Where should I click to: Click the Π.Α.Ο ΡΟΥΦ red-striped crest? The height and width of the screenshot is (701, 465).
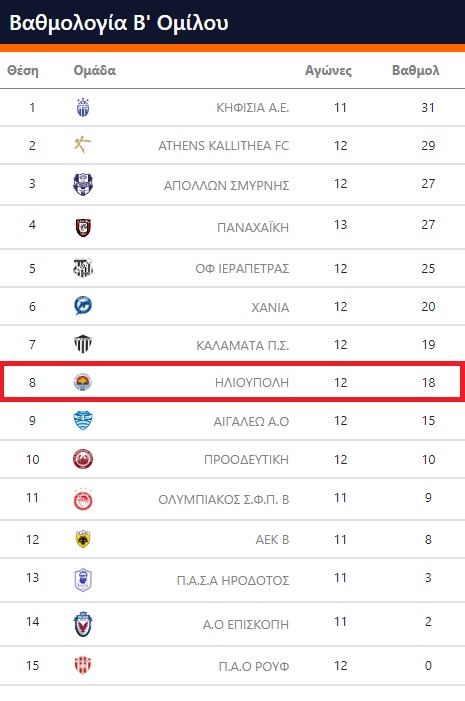[83, 665]
